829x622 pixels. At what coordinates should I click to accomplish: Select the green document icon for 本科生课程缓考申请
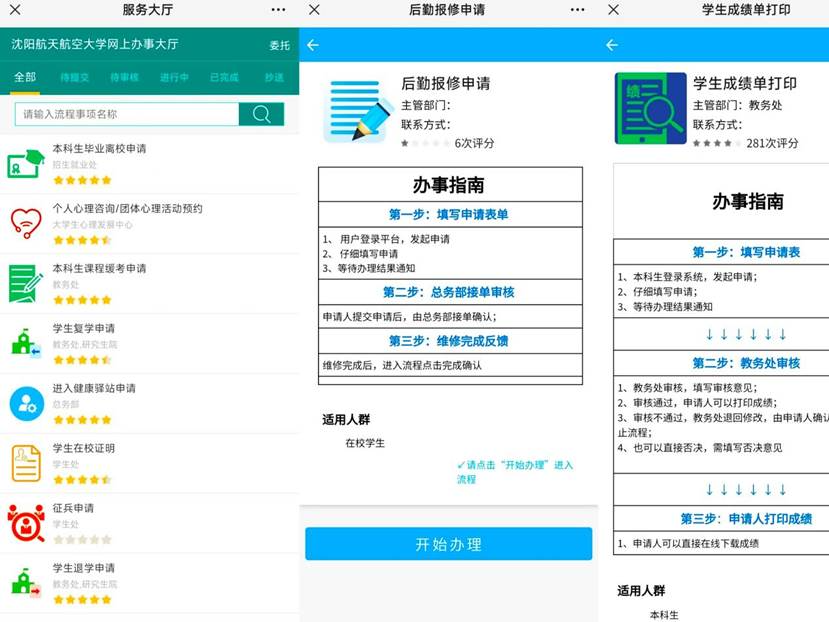26,283
